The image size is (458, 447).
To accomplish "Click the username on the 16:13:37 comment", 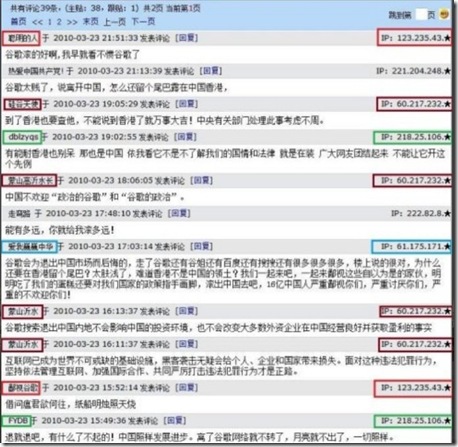I will 23,311.
